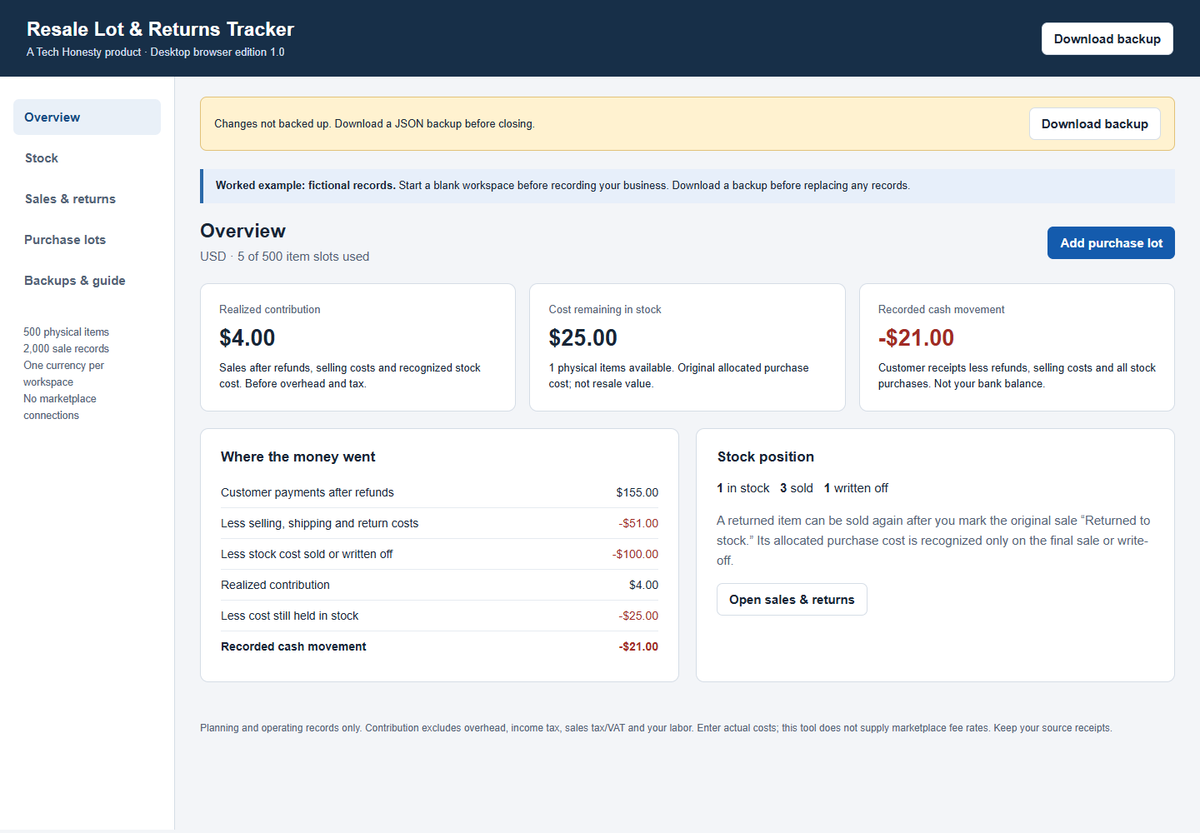Click the $4.00 amount in the money table
This screenshot has height=833, width=1200.
(644, 585)
